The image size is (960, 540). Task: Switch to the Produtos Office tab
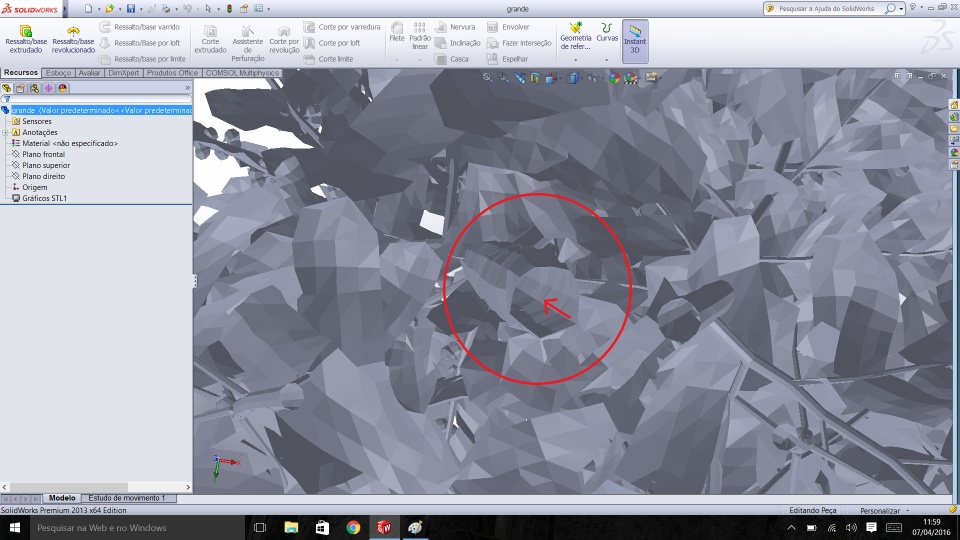(x=172, y=73)
